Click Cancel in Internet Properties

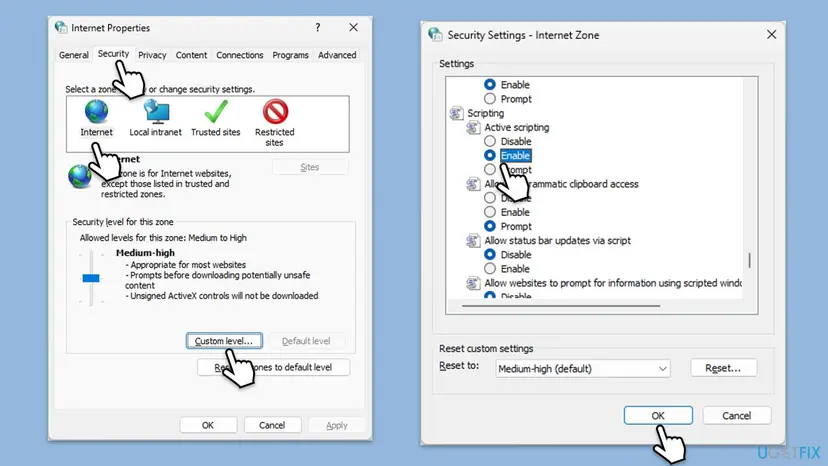click(x=272, y=425)
